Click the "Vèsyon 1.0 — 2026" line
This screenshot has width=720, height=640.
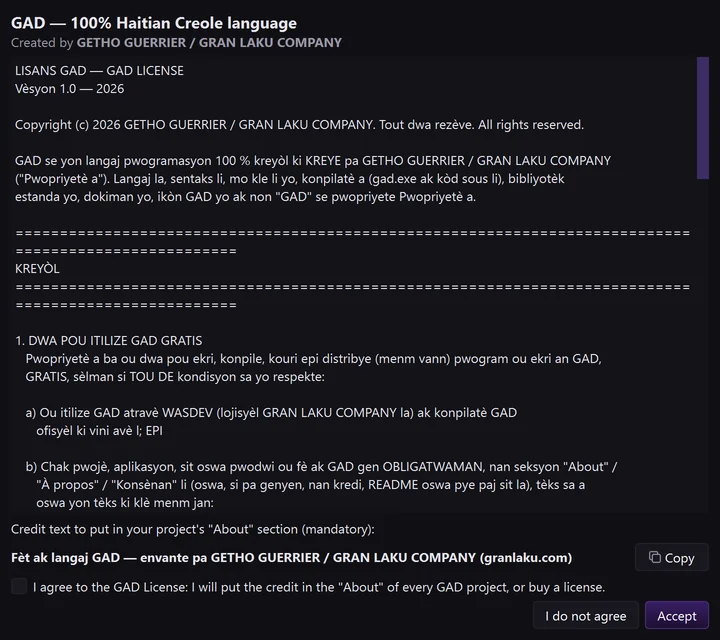click(x=69, y=89)
